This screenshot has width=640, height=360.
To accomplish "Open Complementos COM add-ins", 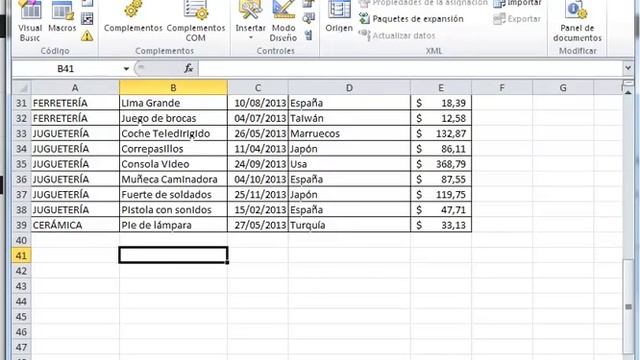I will 196,21.
